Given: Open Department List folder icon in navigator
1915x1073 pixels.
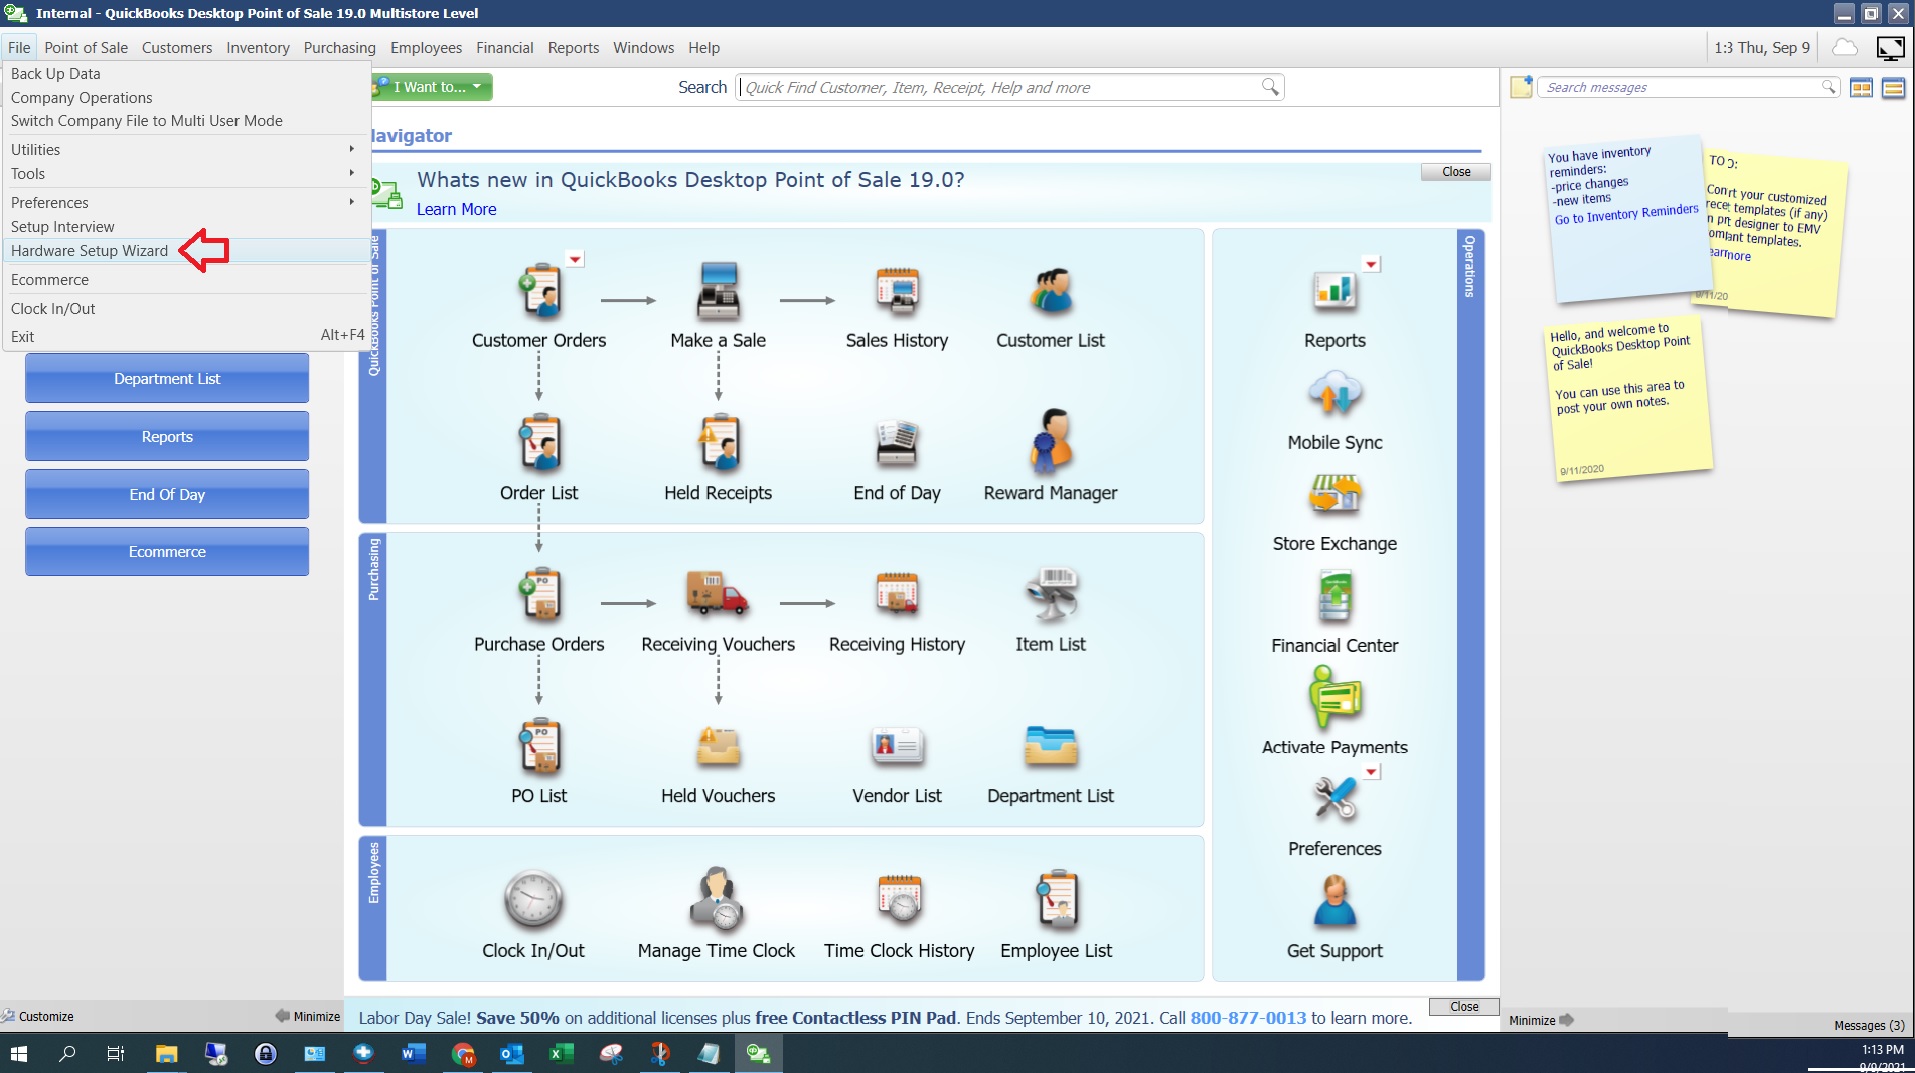Looking at the screenshot, I should (1050, 746).
